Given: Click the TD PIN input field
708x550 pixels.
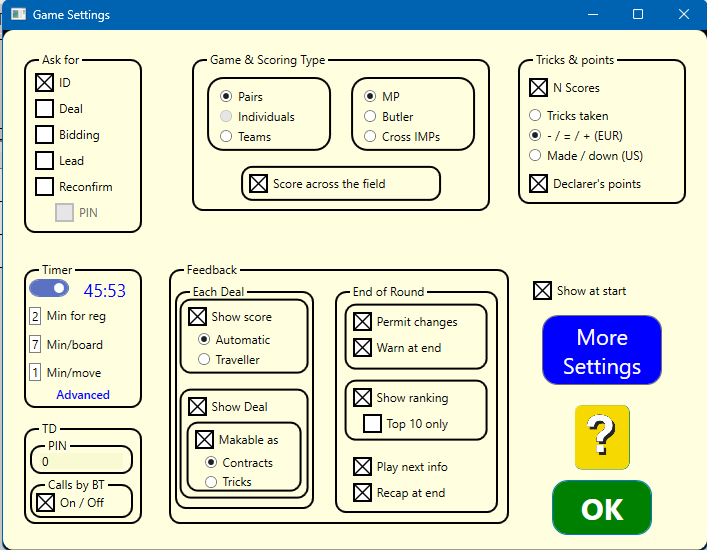Looking at the screenshot, I should pyautogui.click(x=80, y=461).
